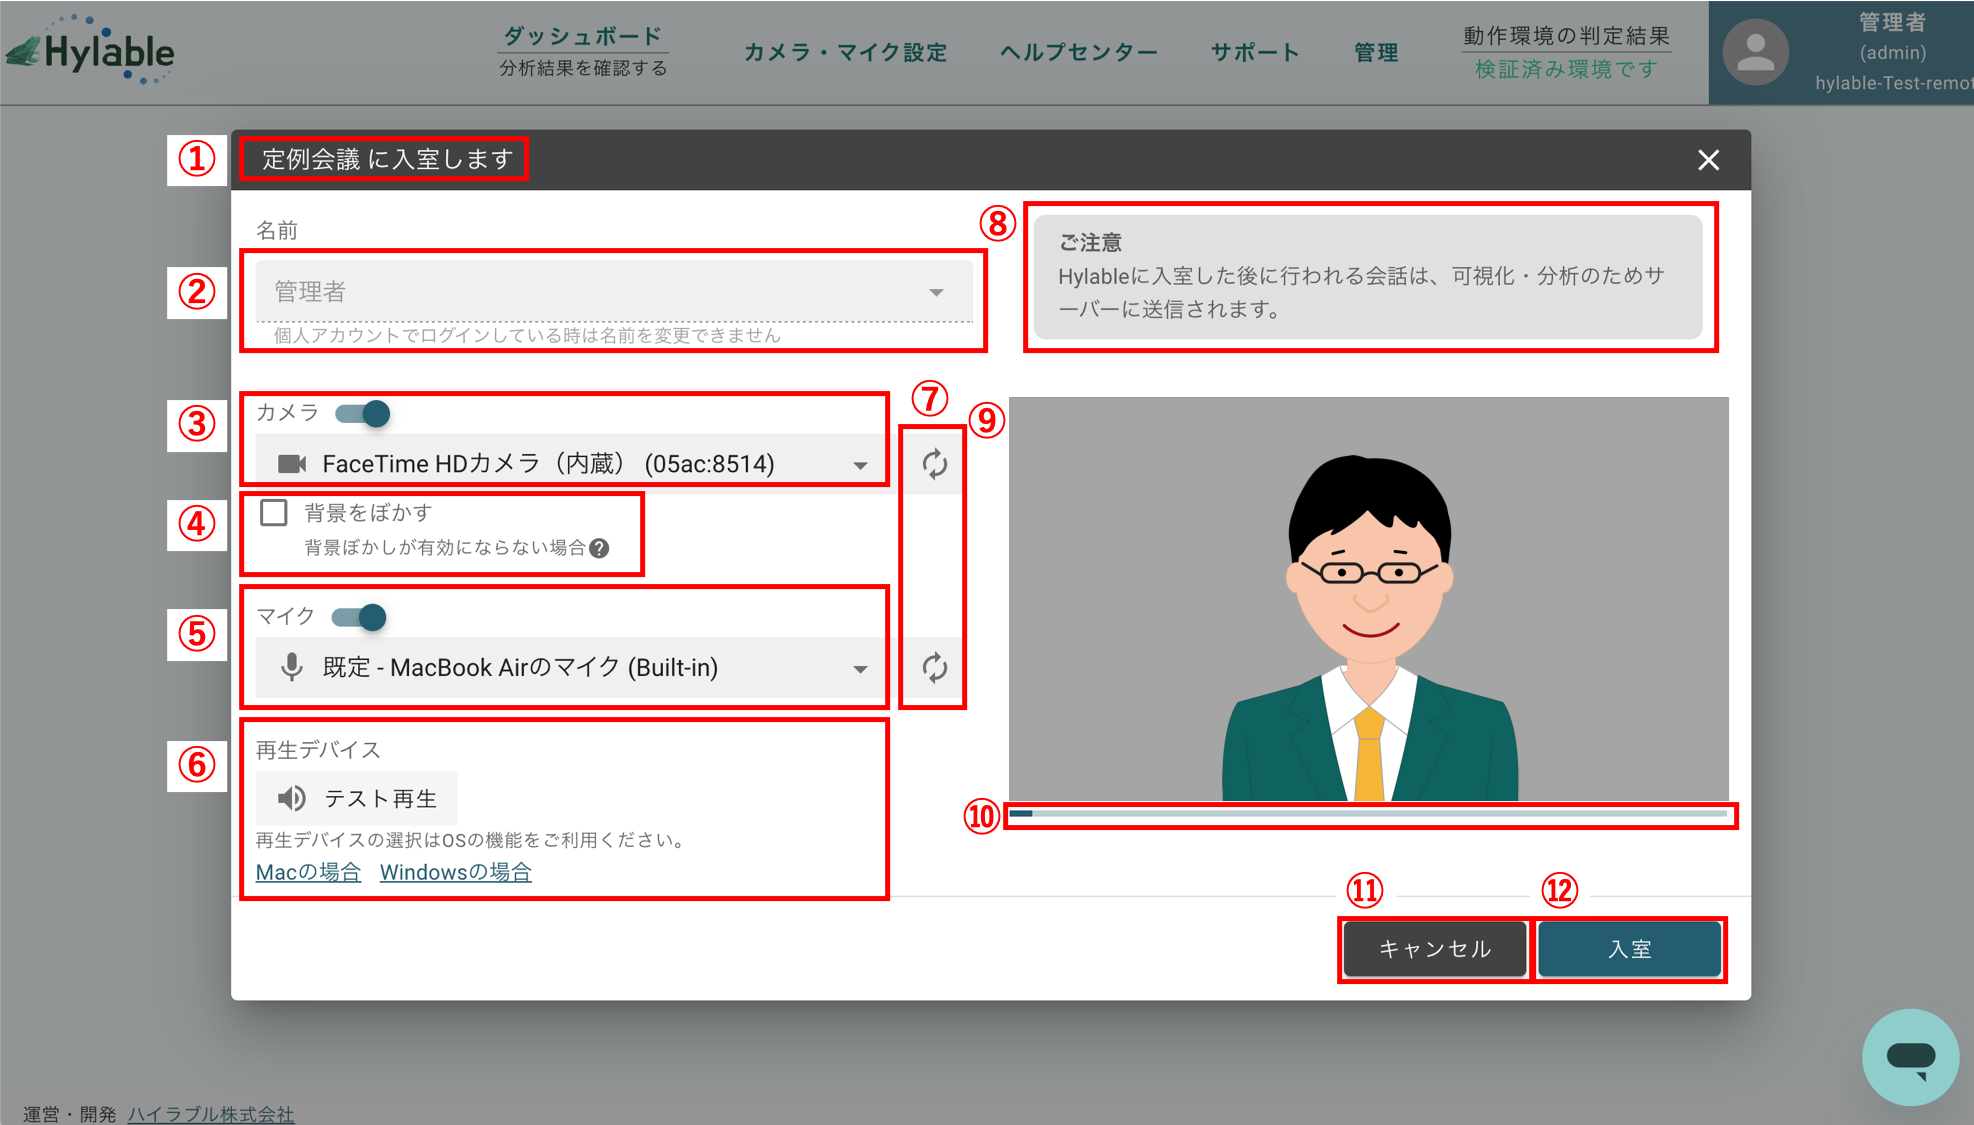
Task: Expand the name selection dropdown
Action: coord(935,292)
